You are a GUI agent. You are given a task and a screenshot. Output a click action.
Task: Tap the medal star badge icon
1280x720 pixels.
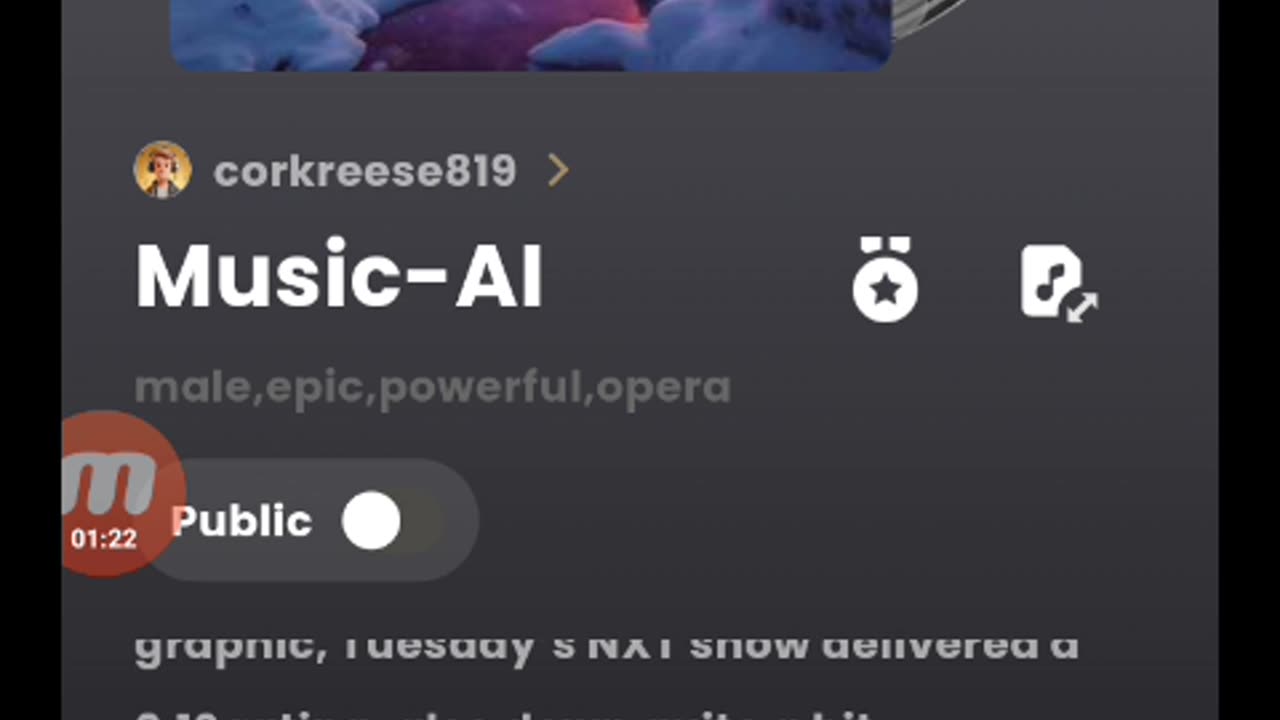(885, 280)
